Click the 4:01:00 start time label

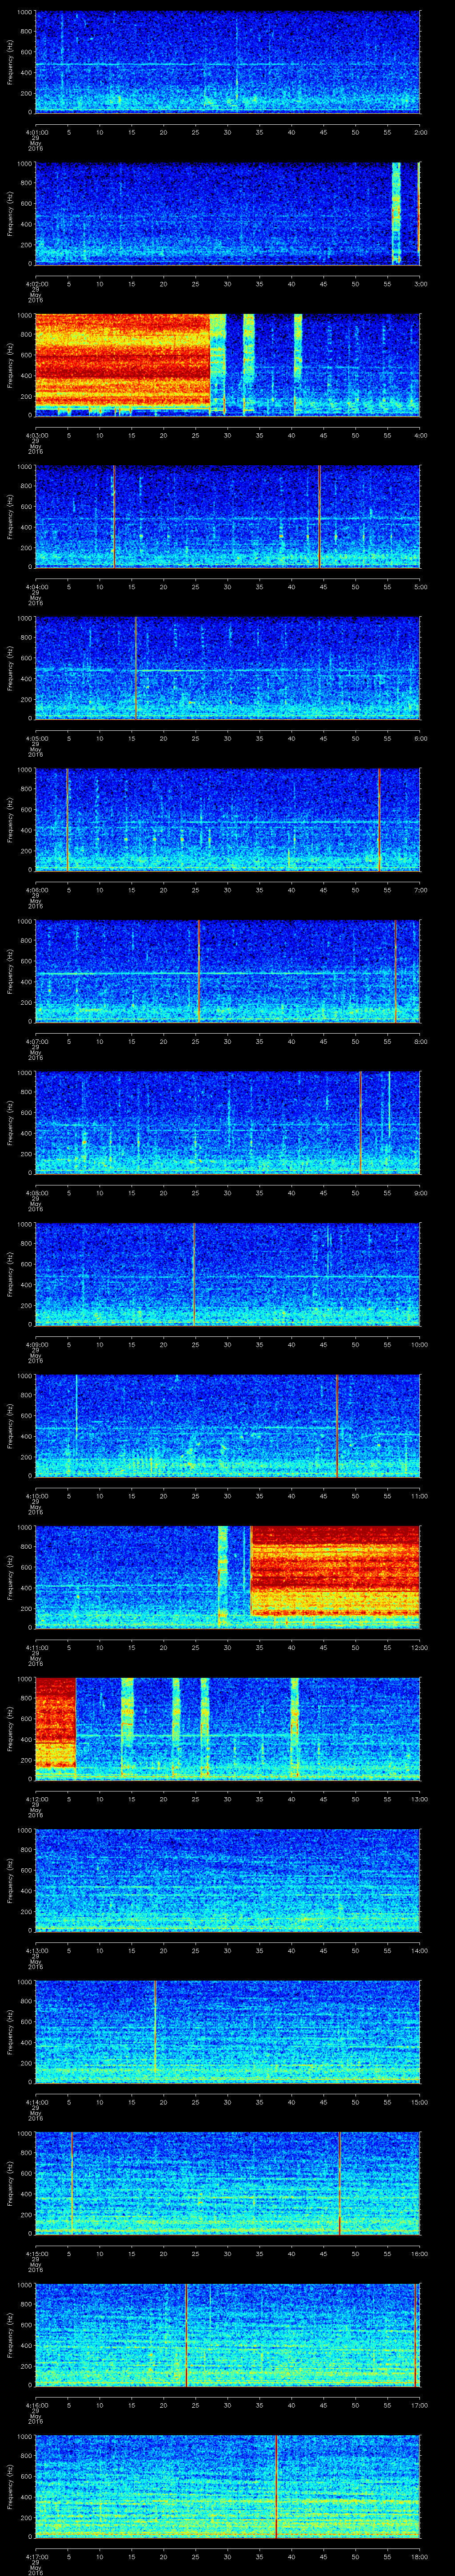(x=36, y=132)
